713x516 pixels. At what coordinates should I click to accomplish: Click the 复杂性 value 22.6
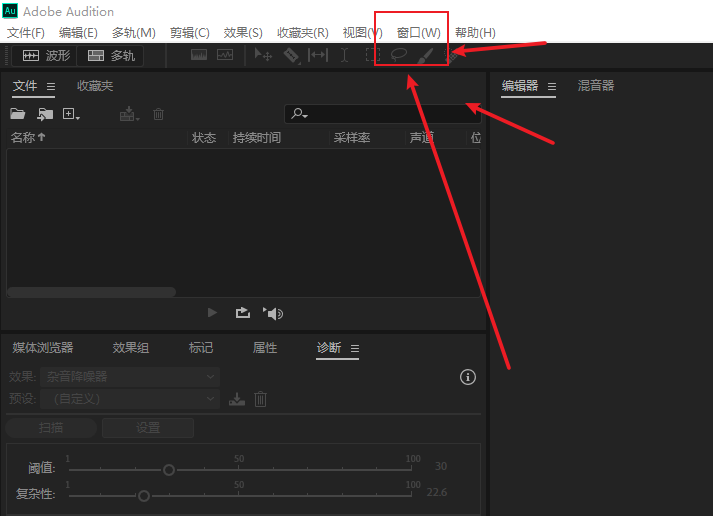click(437, 492)
